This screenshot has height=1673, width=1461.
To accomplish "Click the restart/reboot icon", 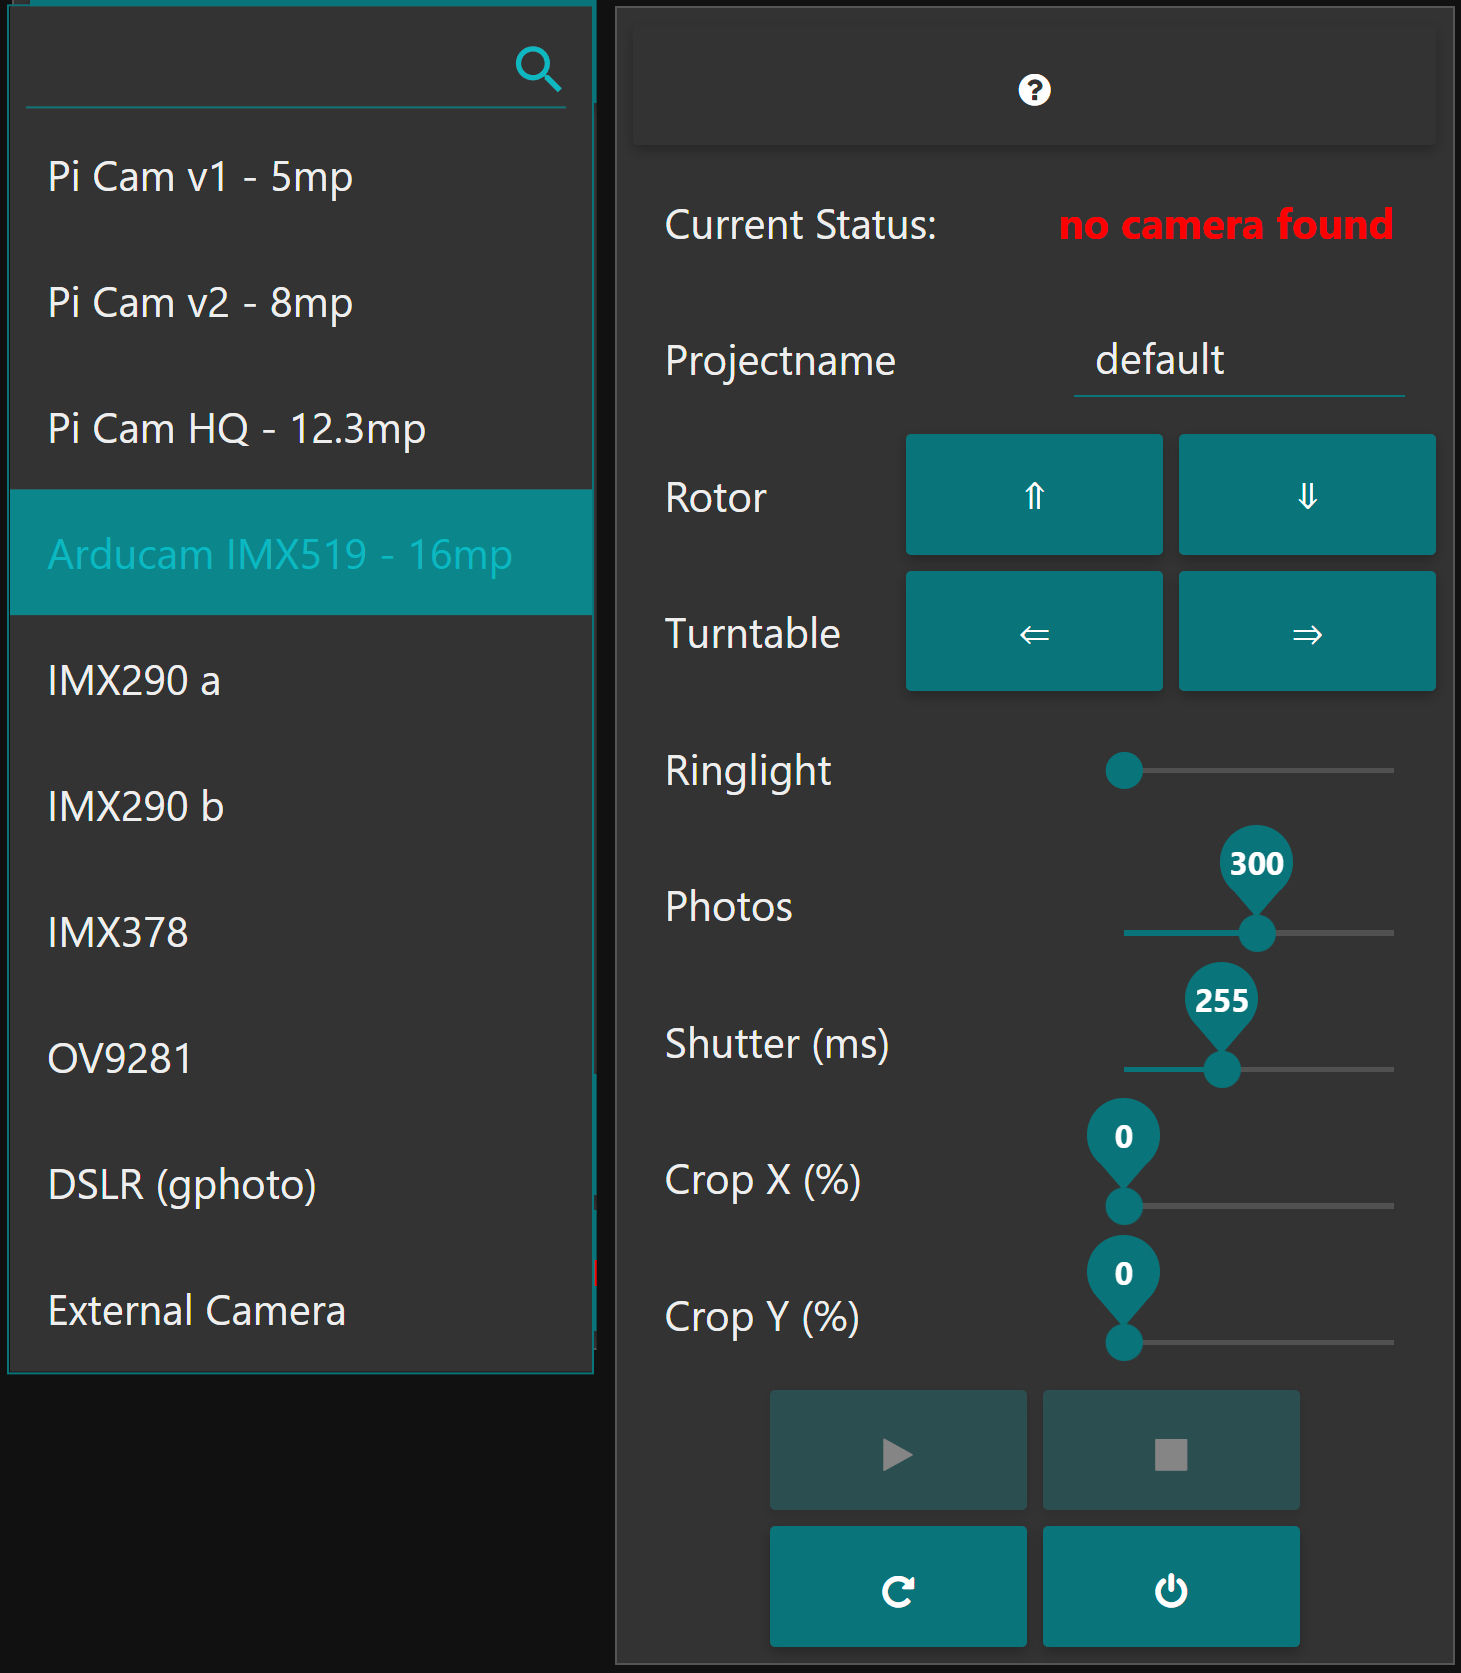I will (897, 1587).
